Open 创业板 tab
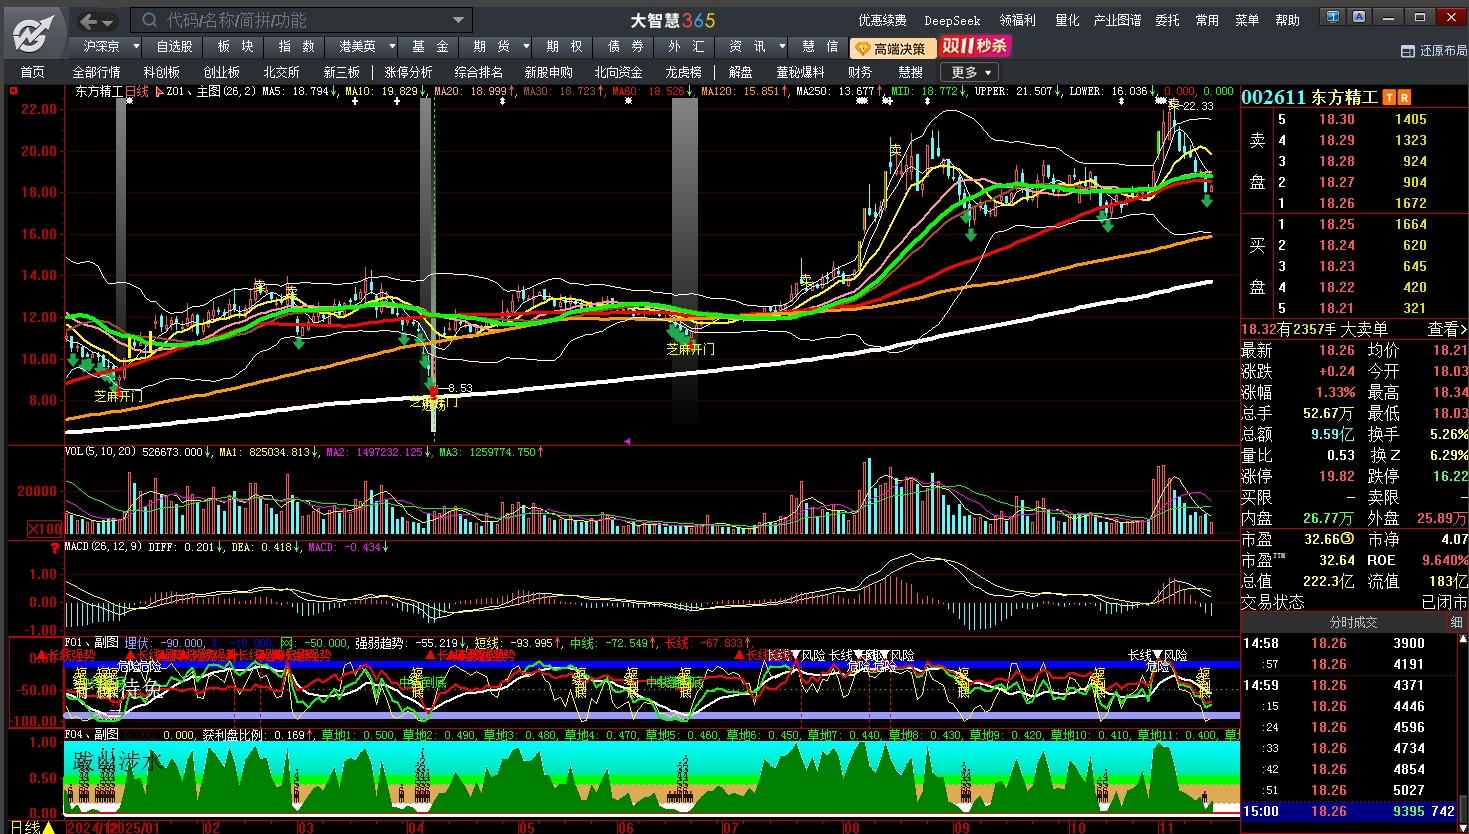This screenshot has height=834, width=1469. coord(221,72)
